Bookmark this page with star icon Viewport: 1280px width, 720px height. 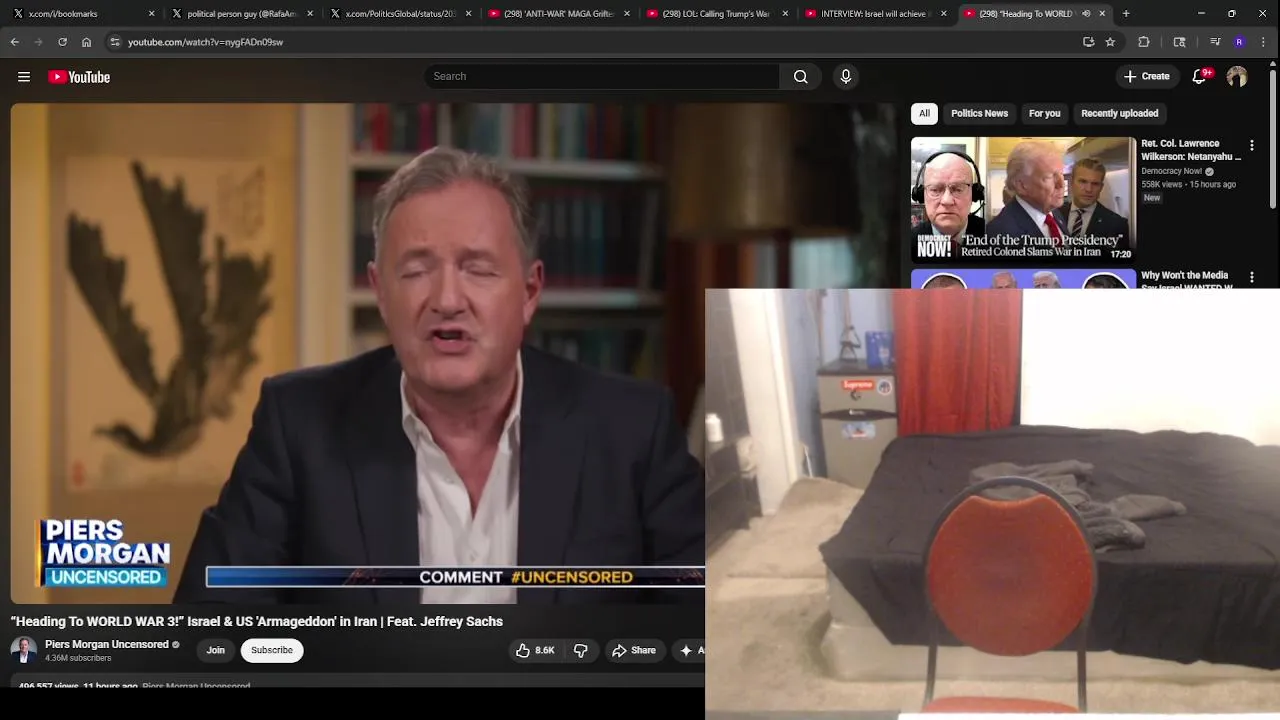point(1110,42)
